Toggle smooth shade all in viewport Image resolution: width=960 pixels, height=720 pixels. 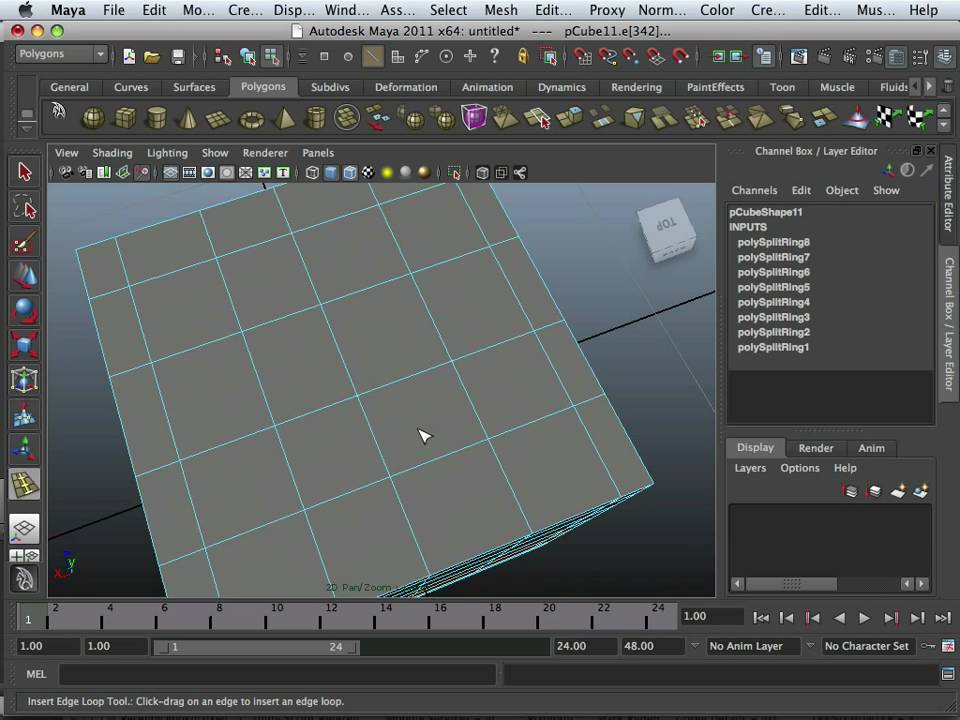(331, 173)
